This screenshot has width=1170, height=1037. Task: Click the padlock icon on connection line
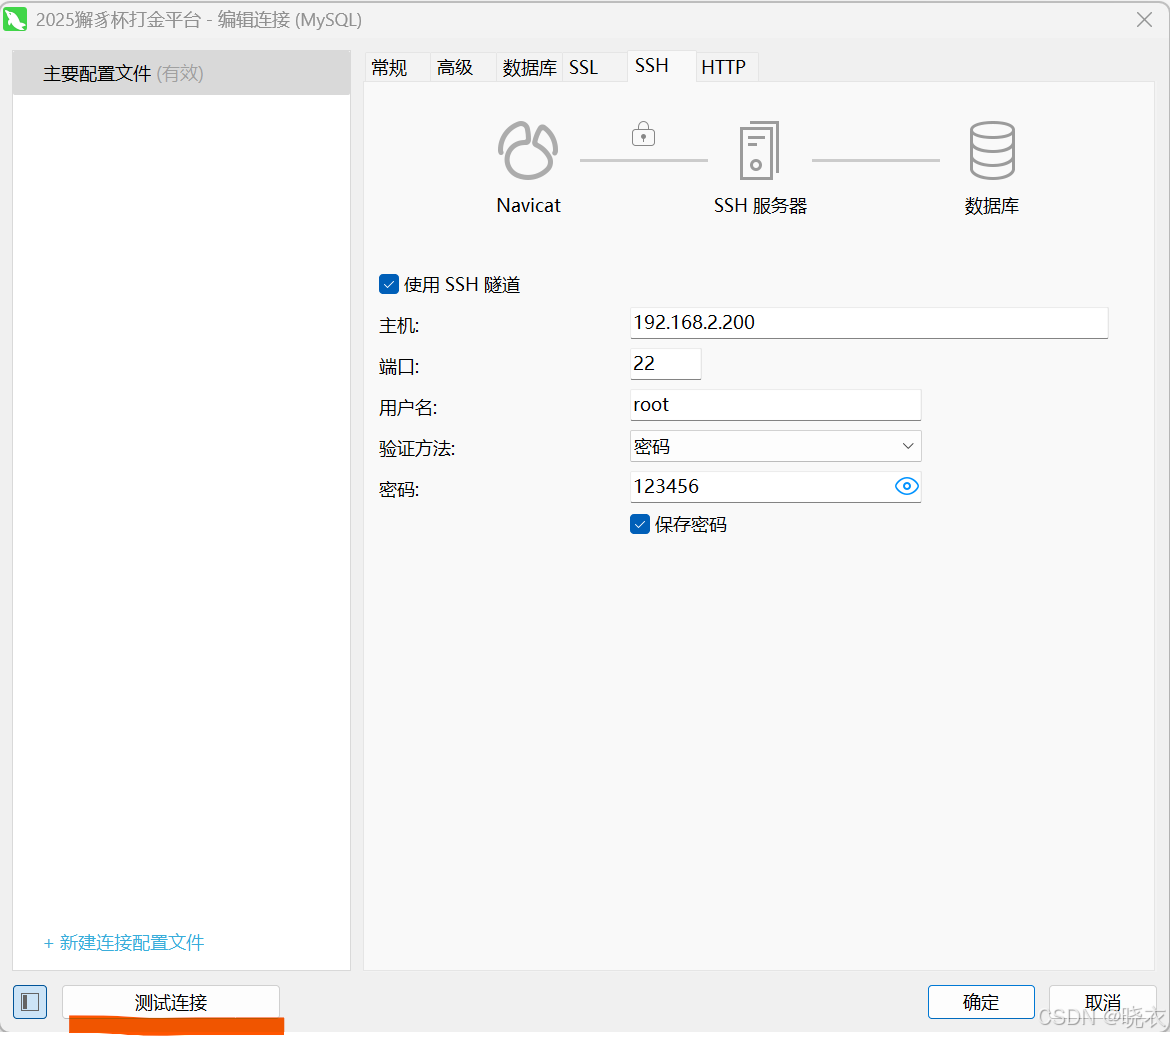643,134
